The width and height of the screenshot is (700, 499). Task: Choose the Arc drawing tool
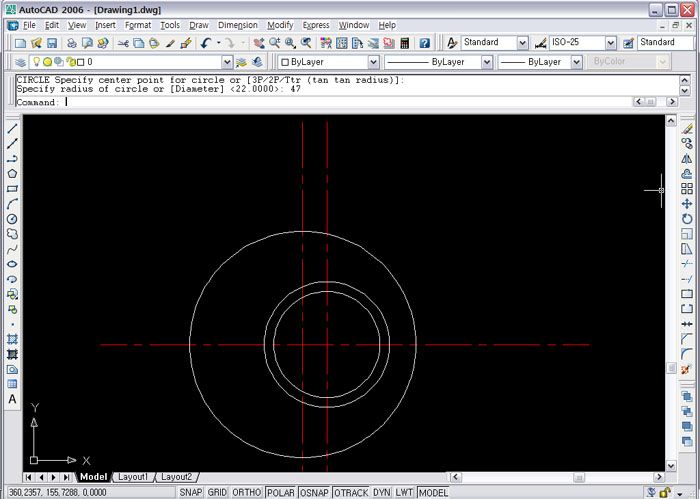tap(12, 204)
